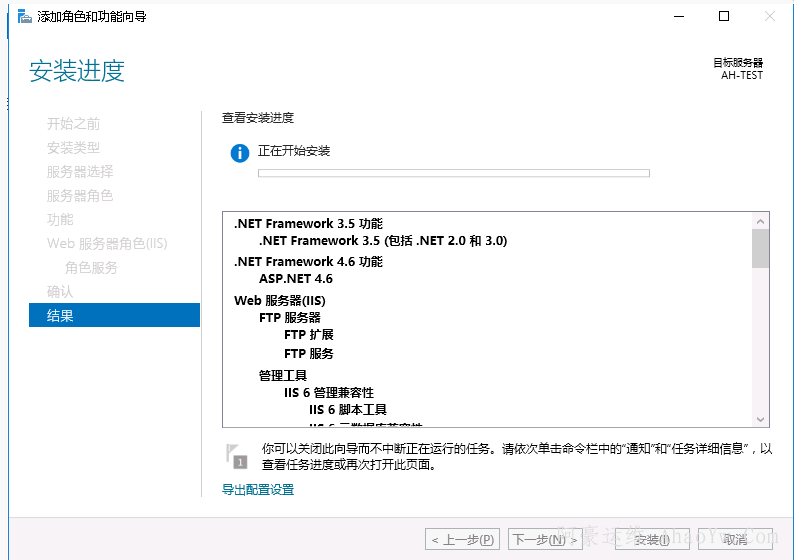The image size is (794, 560).
Task: Click the 上一步(P) button
Action: point(463,540)
